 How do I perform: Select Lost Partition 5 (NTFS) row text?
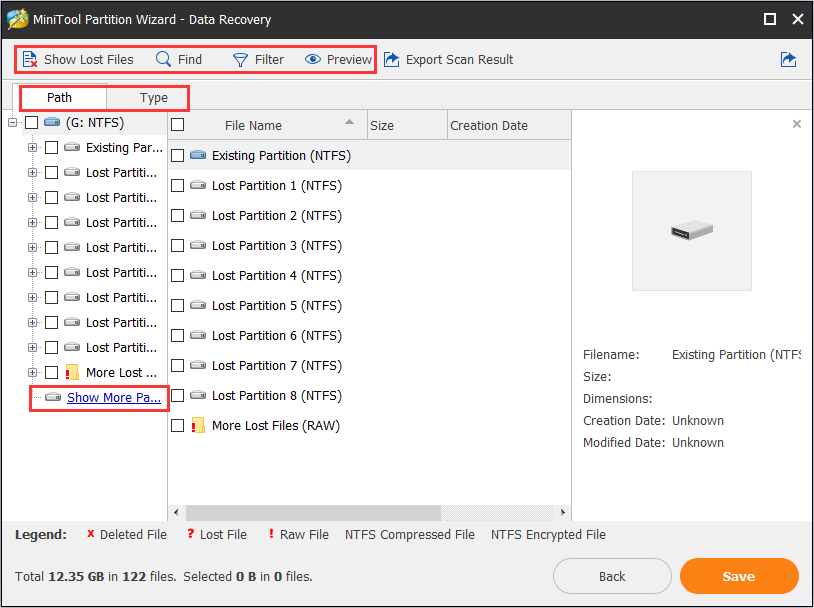coord(277,305)
